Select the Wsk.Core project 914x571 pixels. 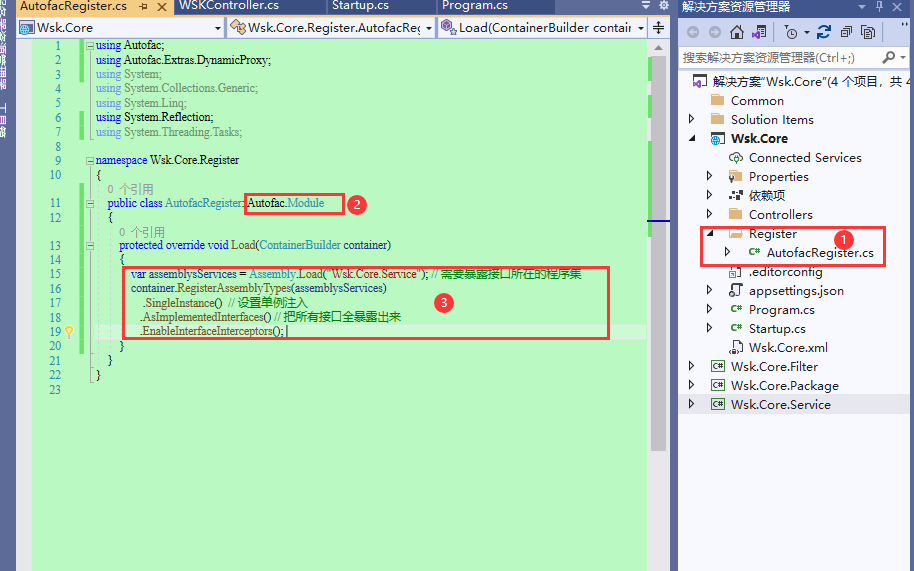tap(759, 139)
